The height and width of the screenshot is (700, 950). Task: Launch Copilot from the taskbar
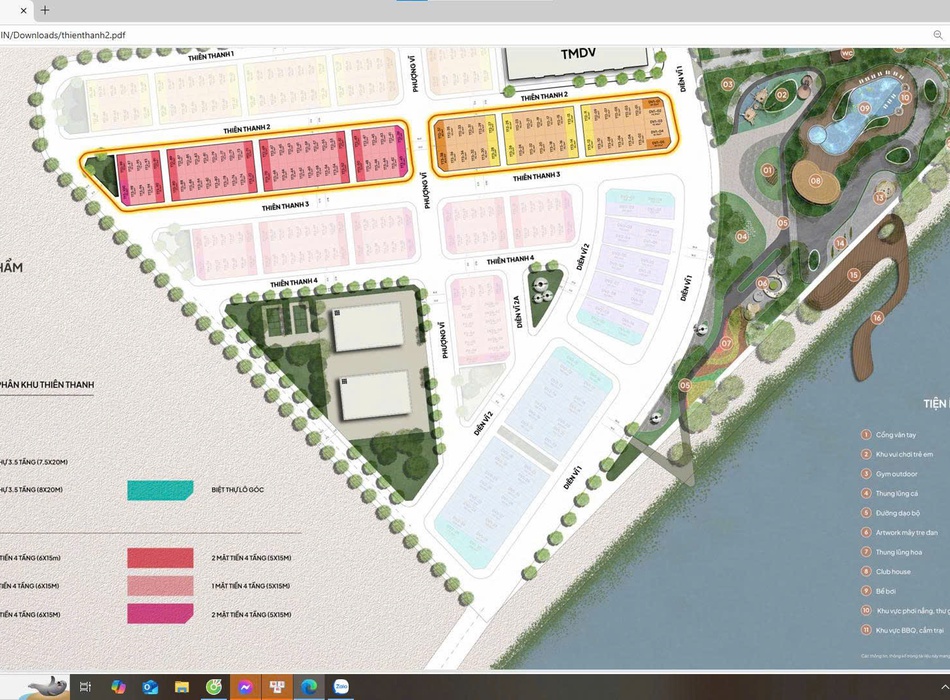(x=118, y=687)
